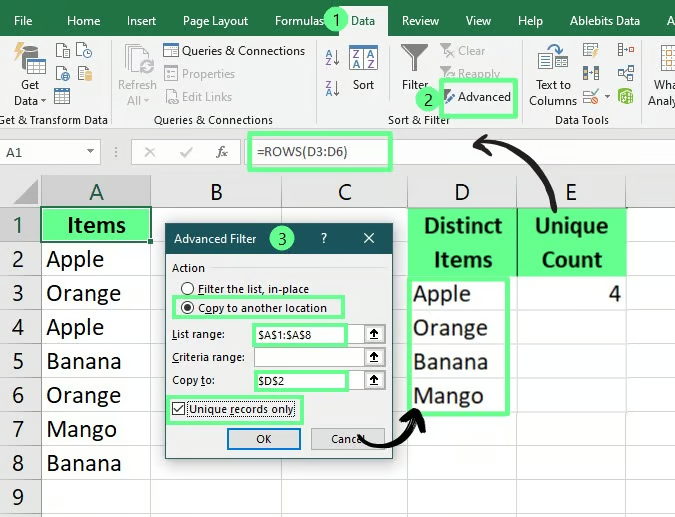This screenshot has width=675, height=517.
Task: Select 'Filter the list, in-place' radio option
Action: pos(187,289)
